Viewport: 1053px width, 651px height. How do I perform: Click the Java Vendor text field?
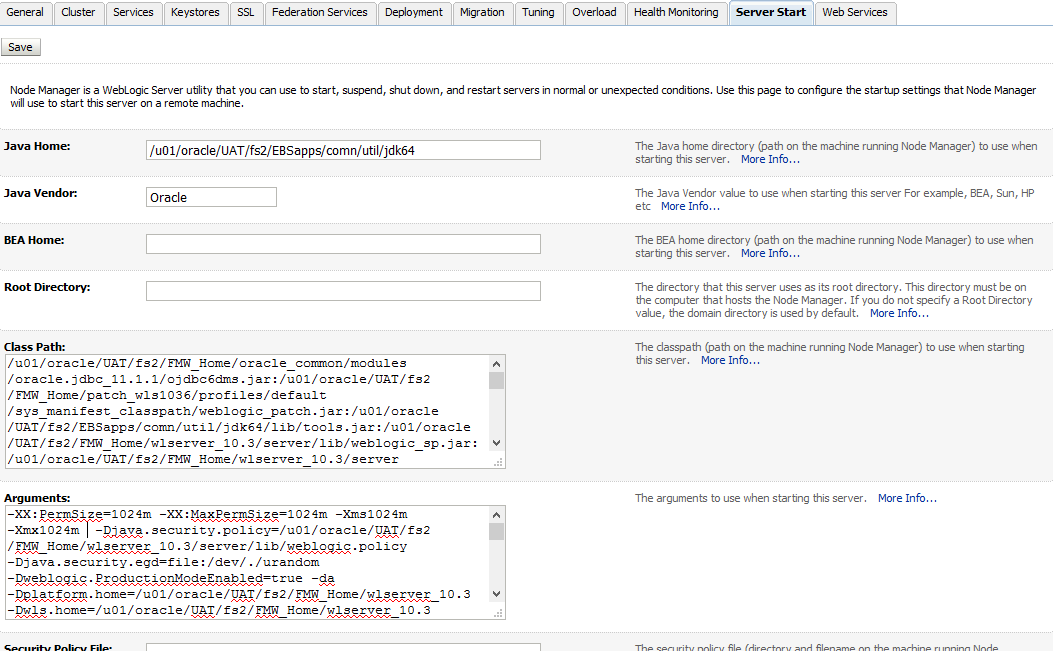[211, 197]
